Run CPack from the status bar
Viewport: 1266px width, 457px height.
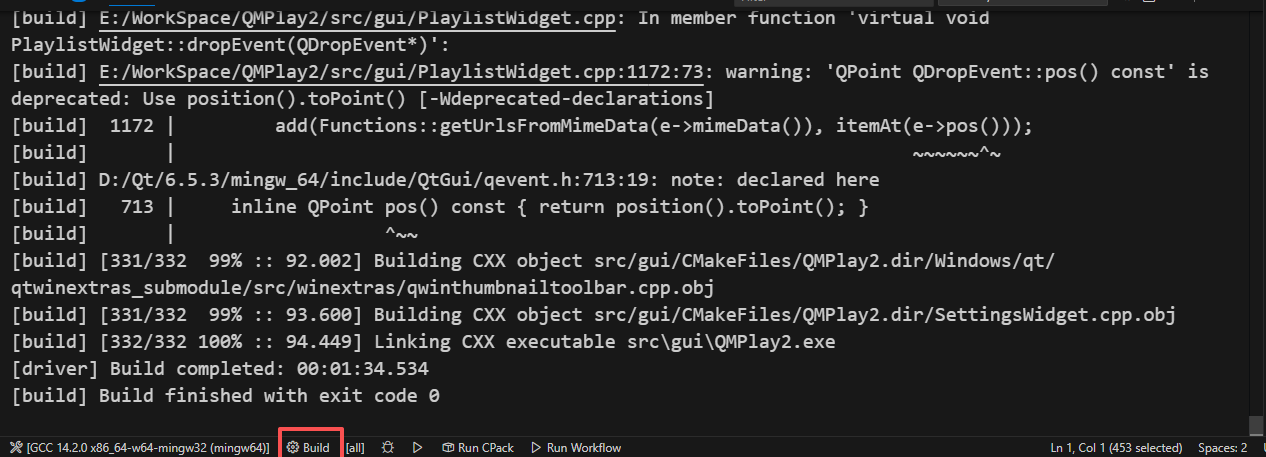pyautogui.click(x=478, y=448)
